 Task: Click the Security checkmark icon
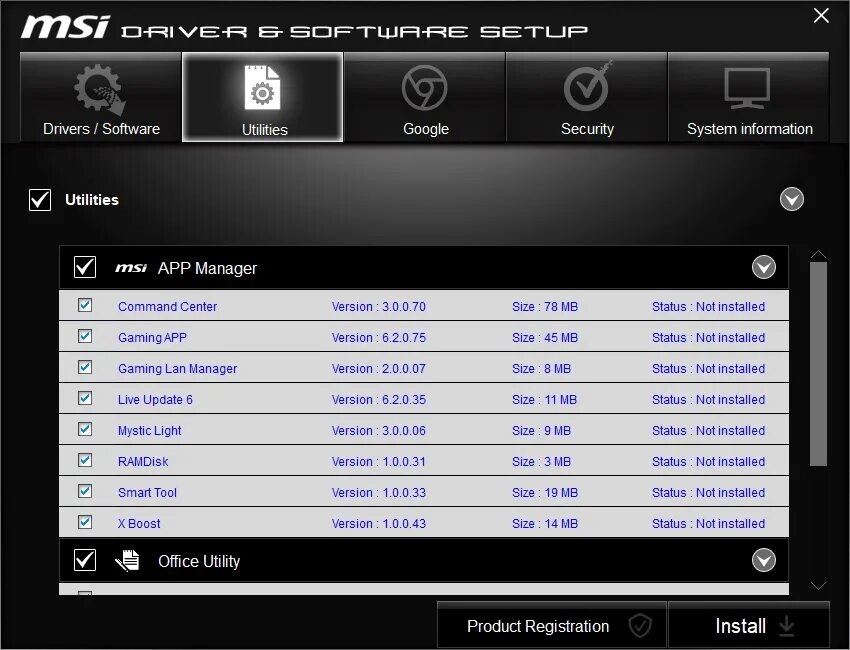coord(588,86)
